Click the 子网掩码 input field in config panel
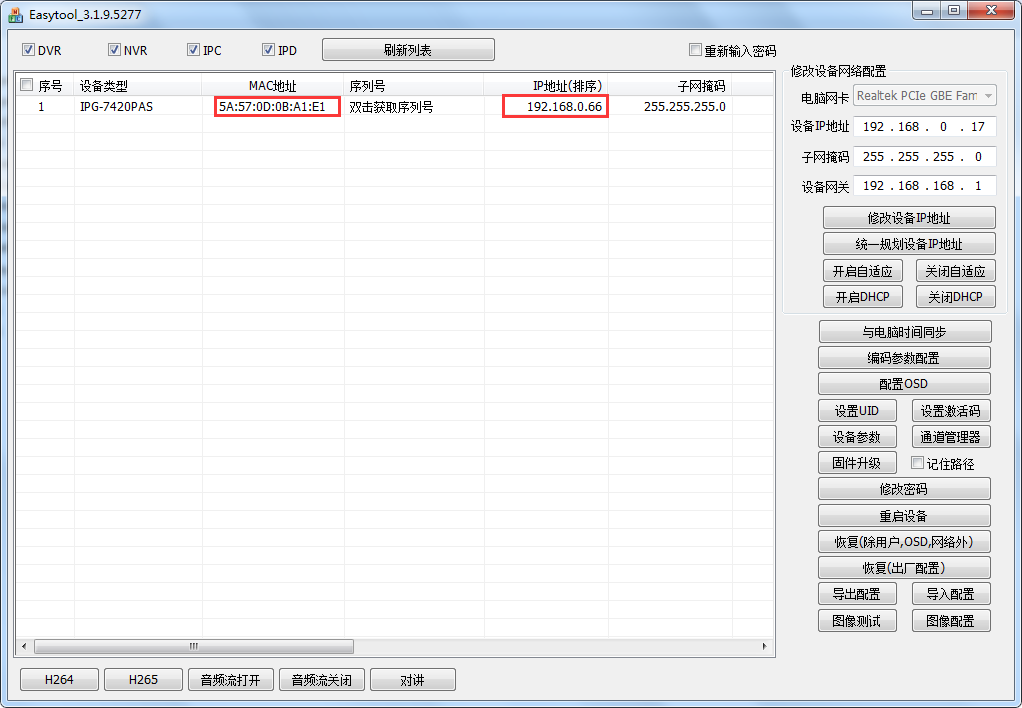The height and width of the screenshot is (708, 1022). coord(924,156)
